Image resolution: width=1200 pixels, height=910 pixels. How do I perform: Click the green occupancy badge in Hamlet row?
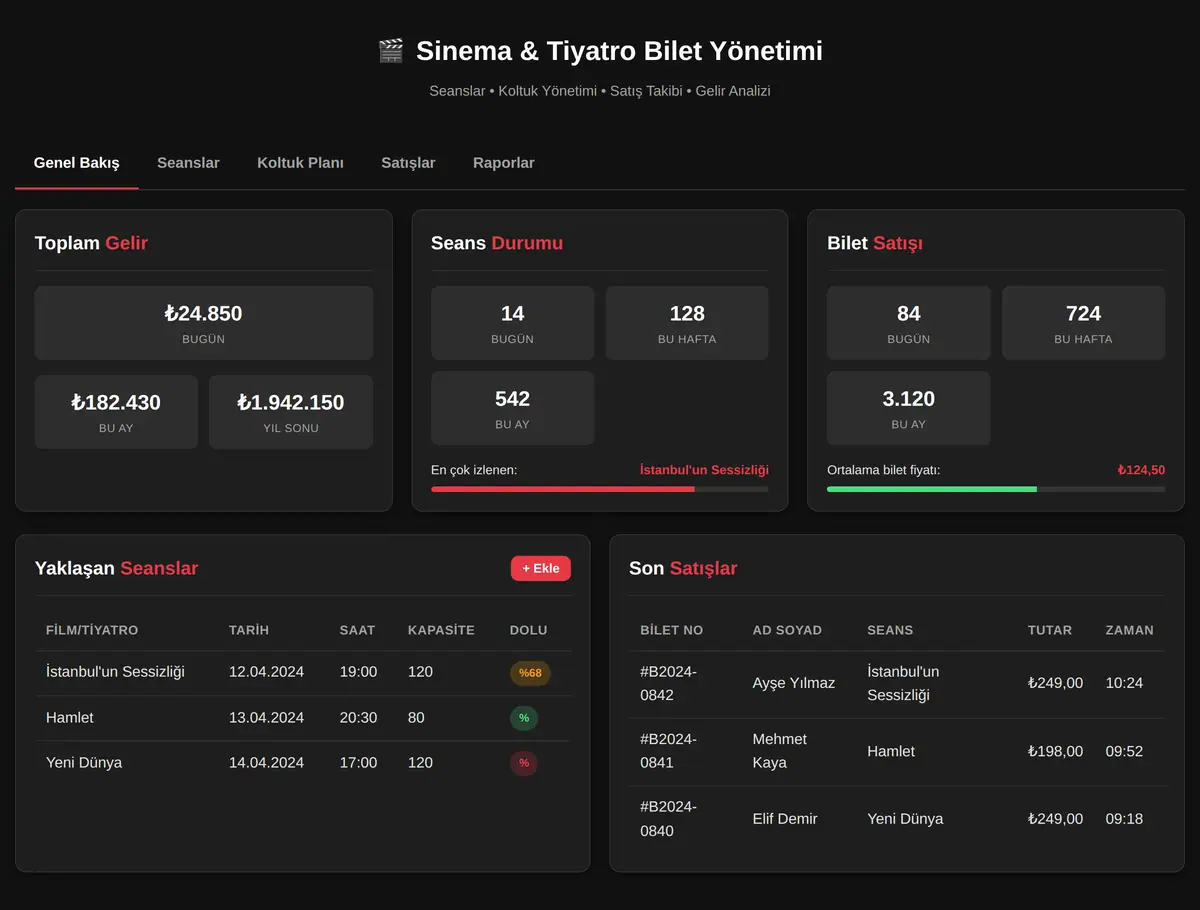(x=524, y=718)
